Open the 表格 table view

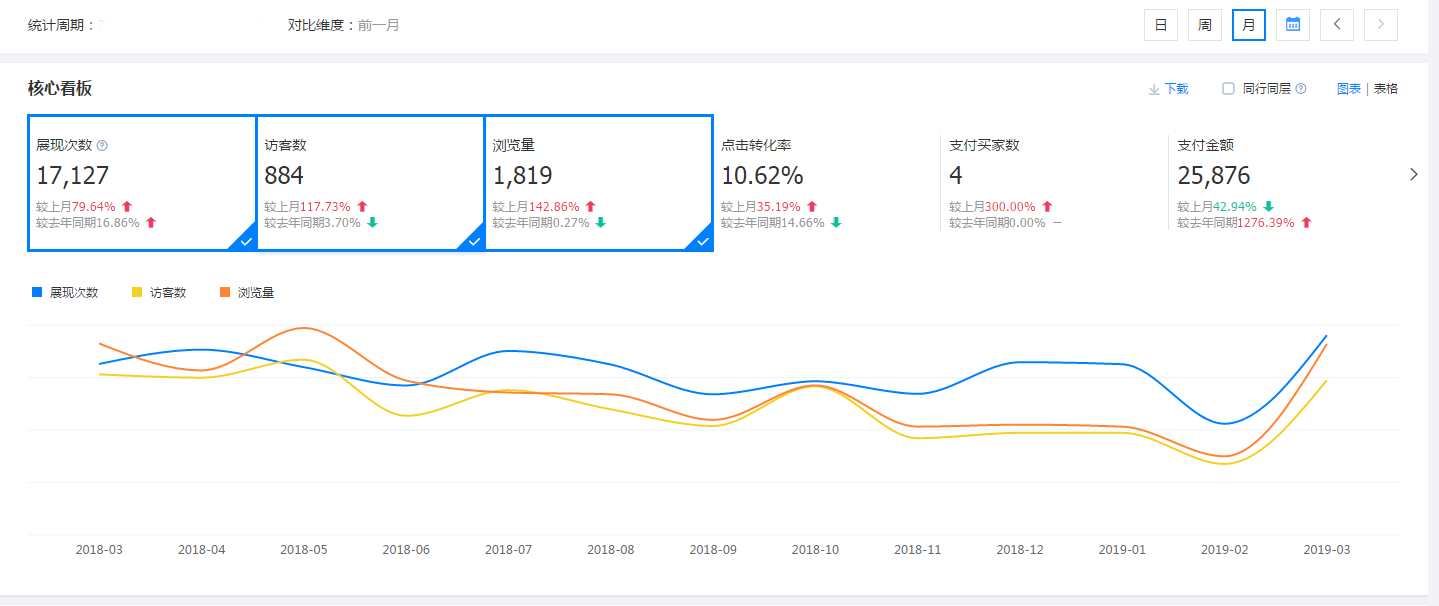pyautogui.click(x=1386, y=88)
